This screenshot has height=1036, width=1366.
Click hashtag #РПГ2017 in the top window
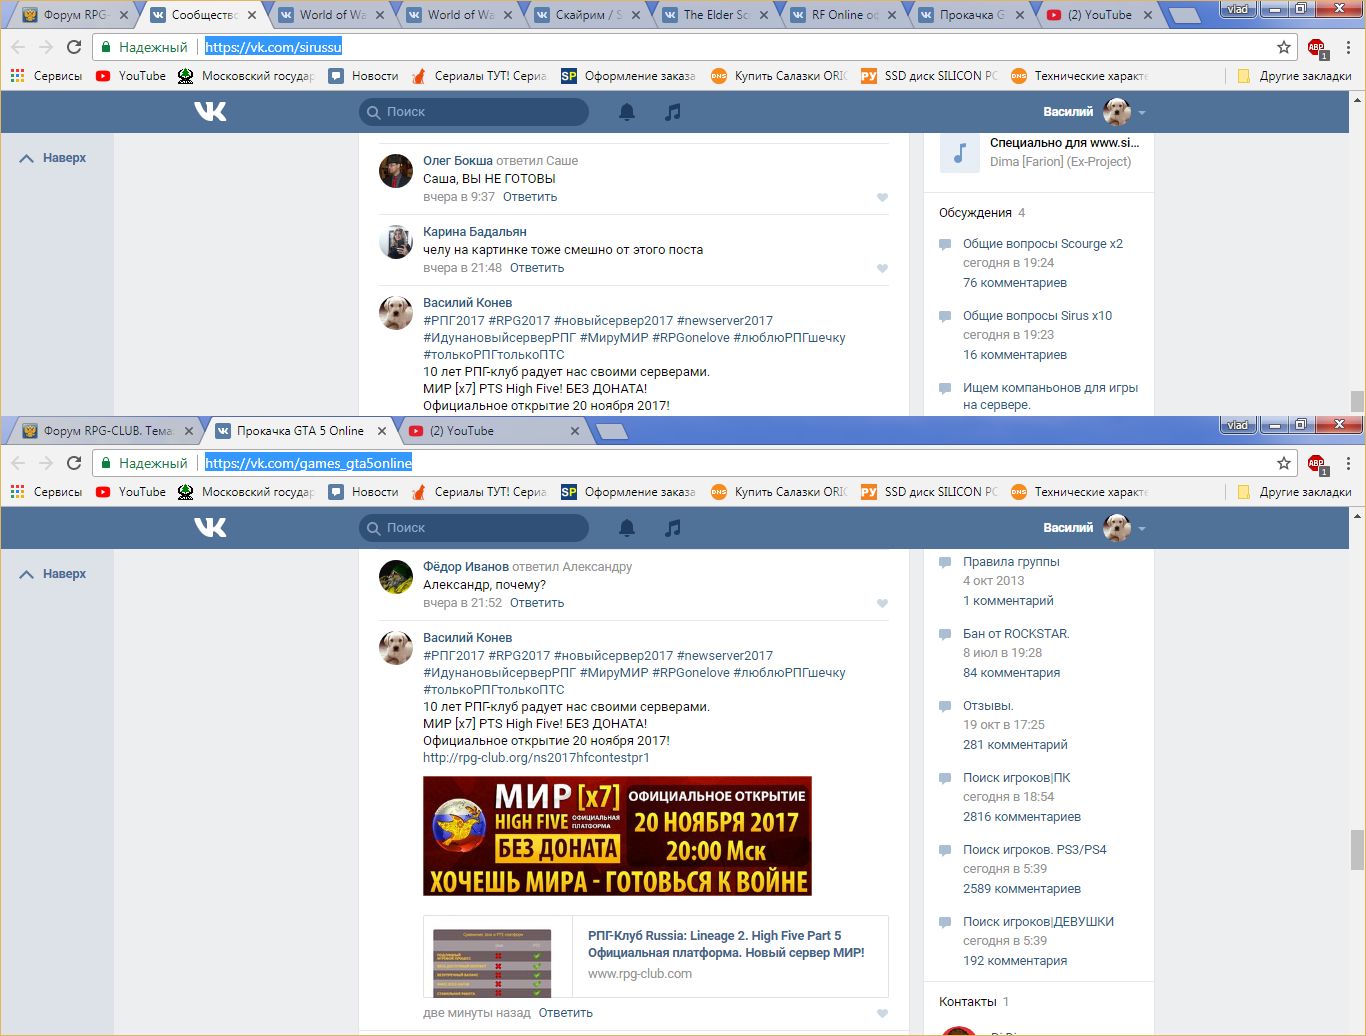coord(454,321)
